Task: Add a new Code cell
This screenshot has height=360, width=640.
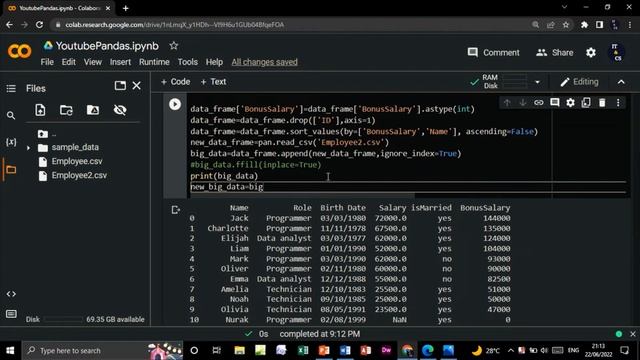Action: (176, 82)
